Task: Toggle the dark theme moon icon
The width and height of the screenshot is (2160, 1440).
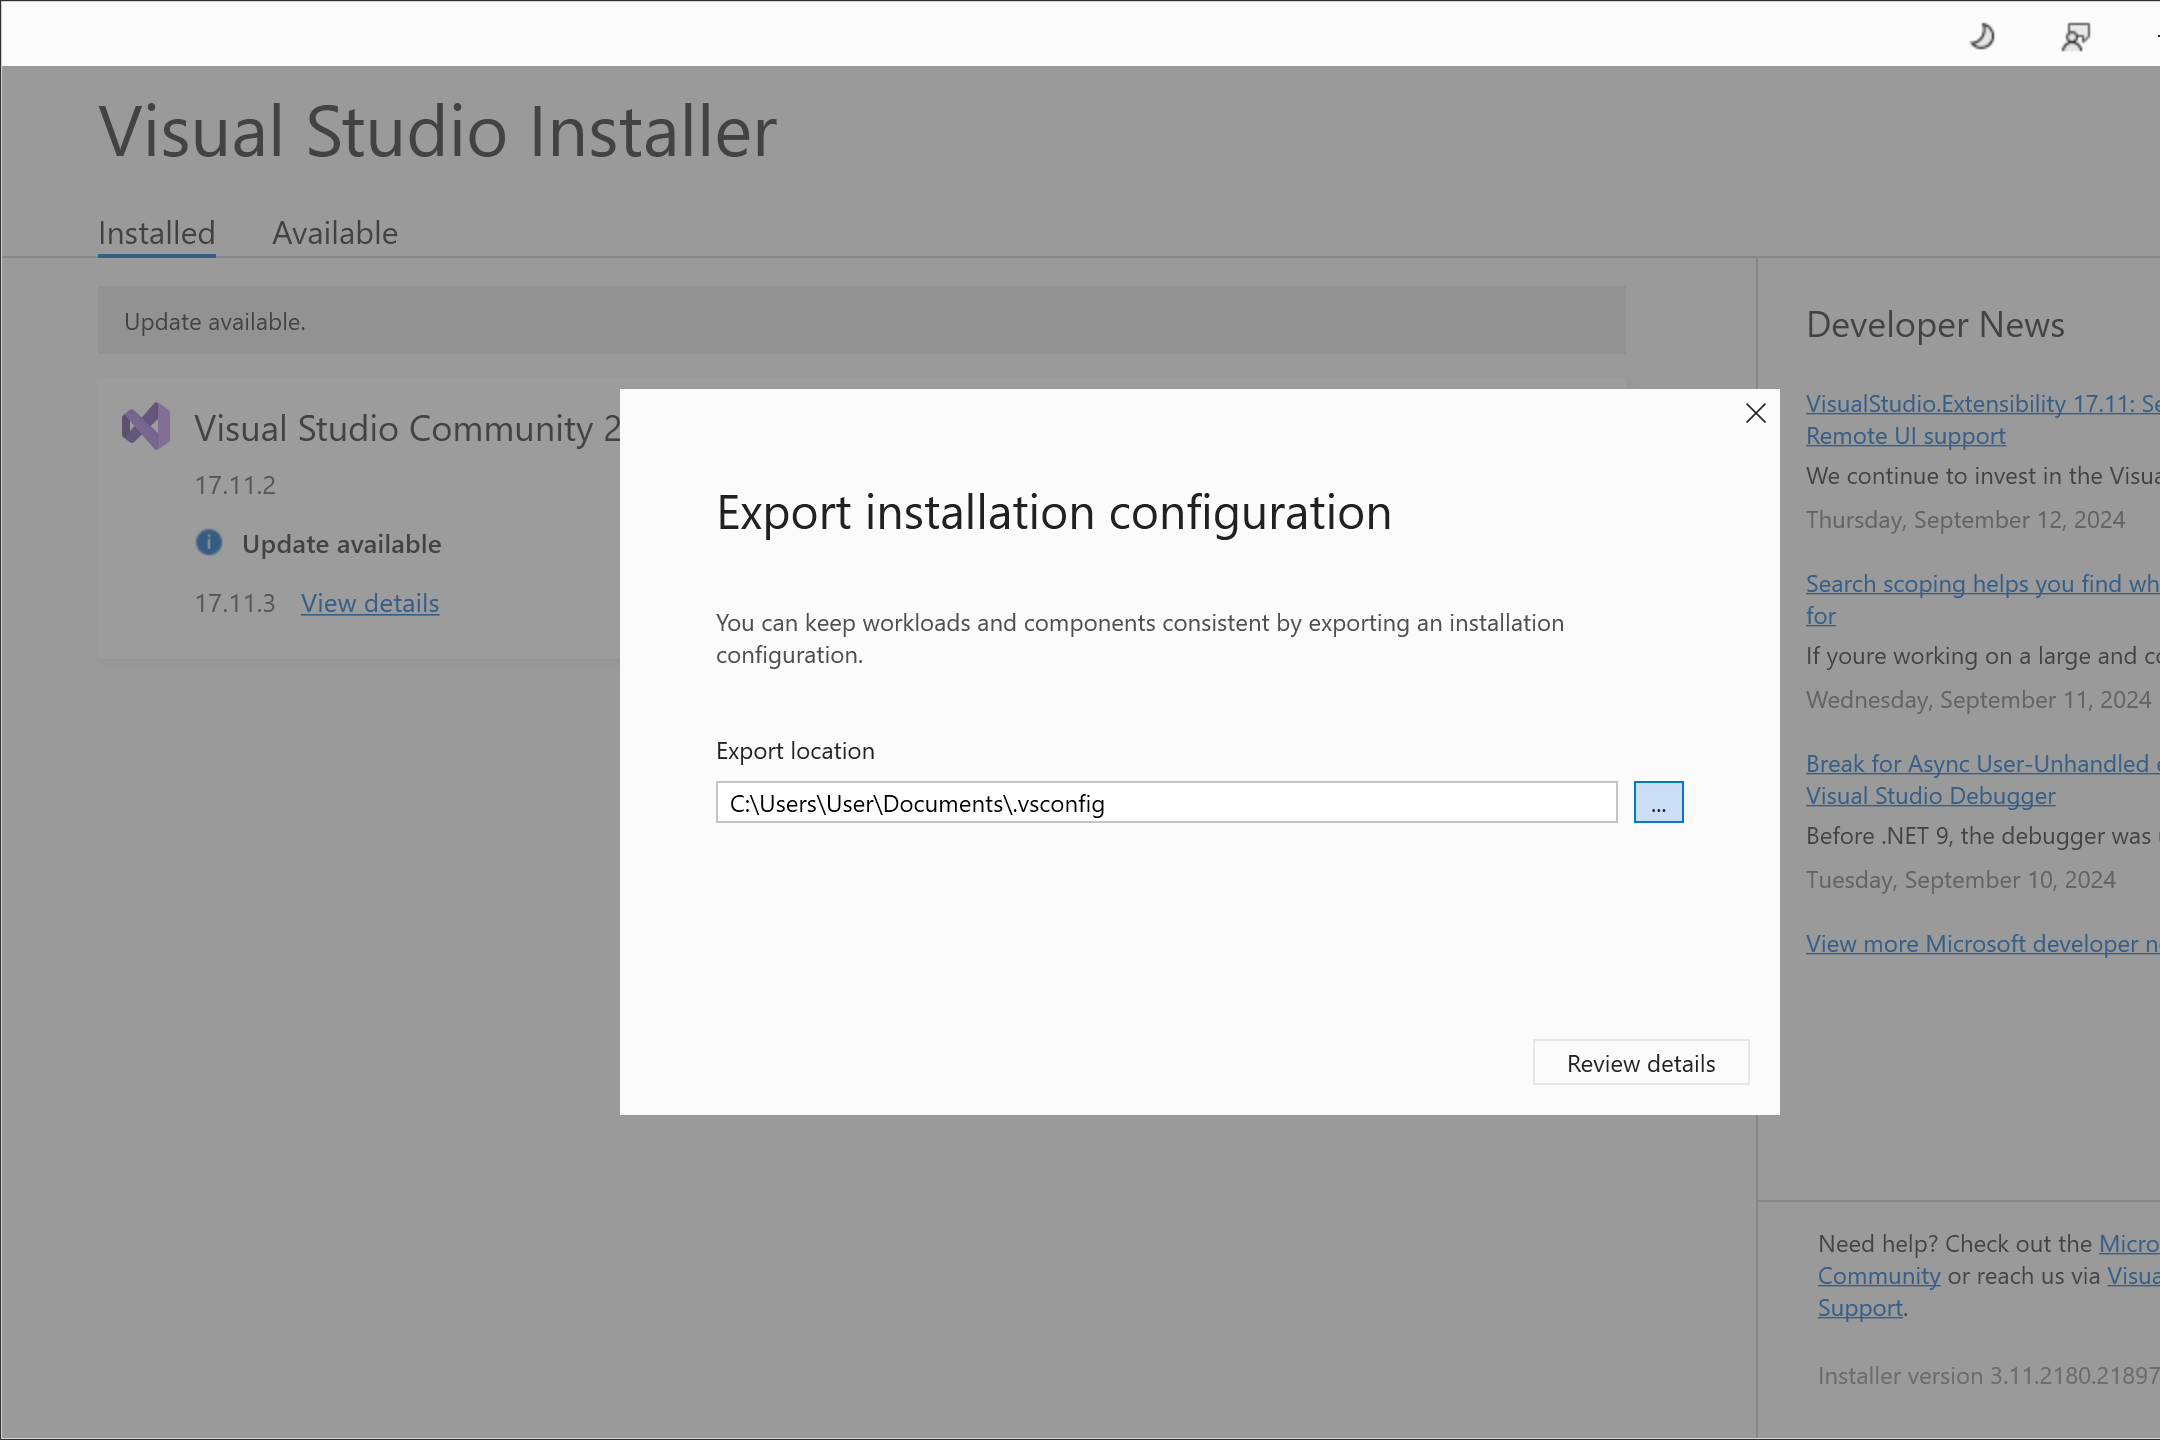Action: pyautogui.click(x=1982, y=37)
